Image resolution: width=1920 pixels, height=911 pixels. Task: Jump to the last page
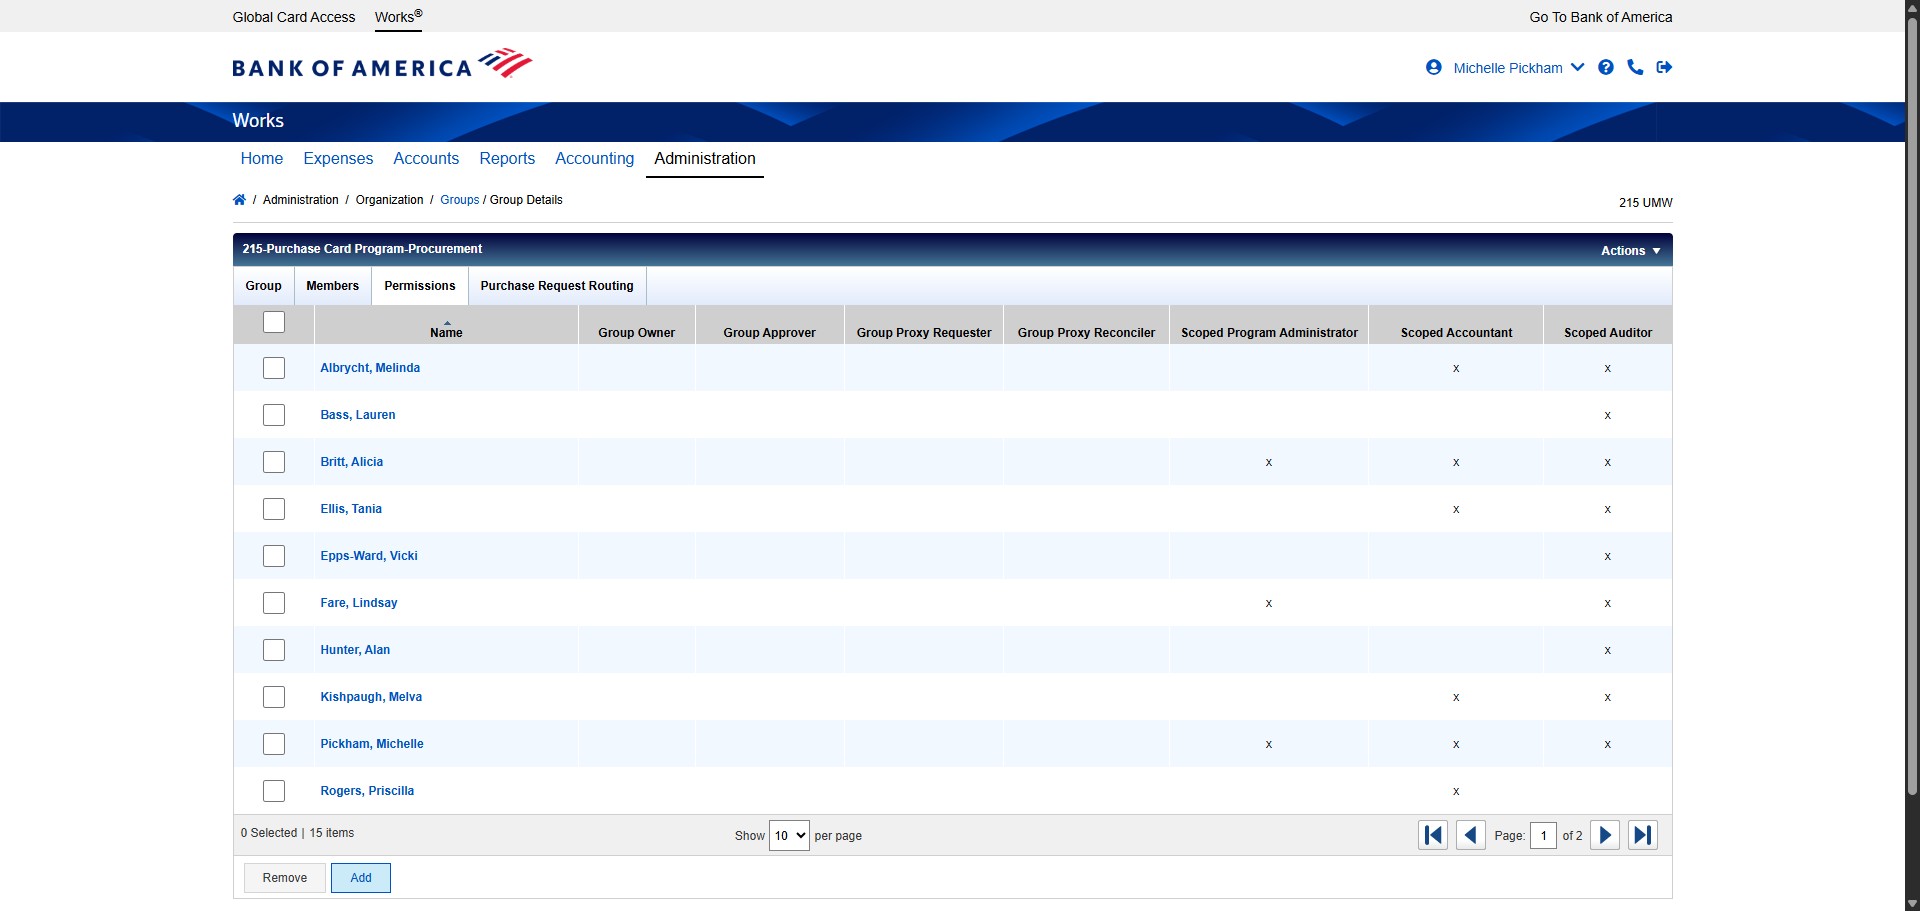point(1642,835)
